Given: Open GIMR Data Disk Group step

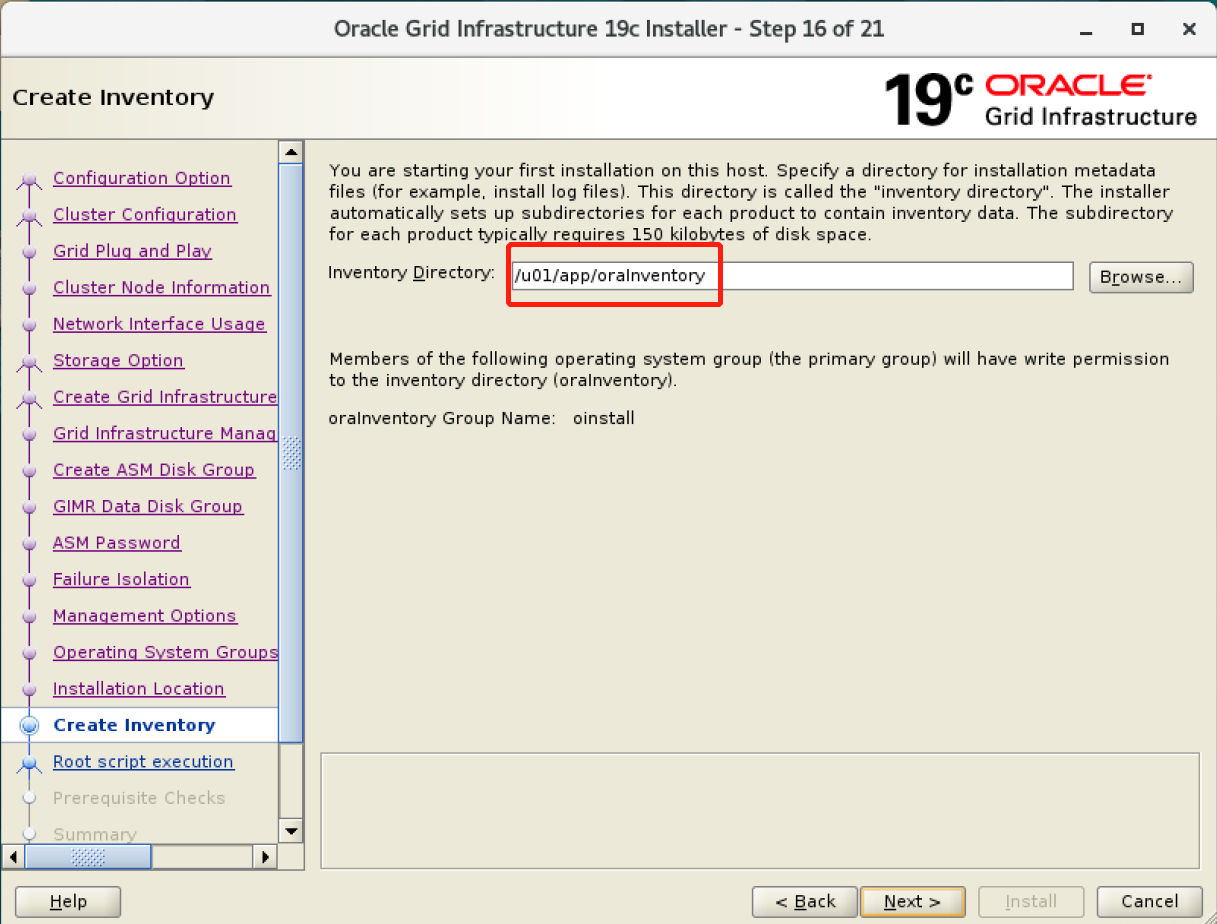Looking at the screenshot, I should pyautogui.click(x=148, y=507).
